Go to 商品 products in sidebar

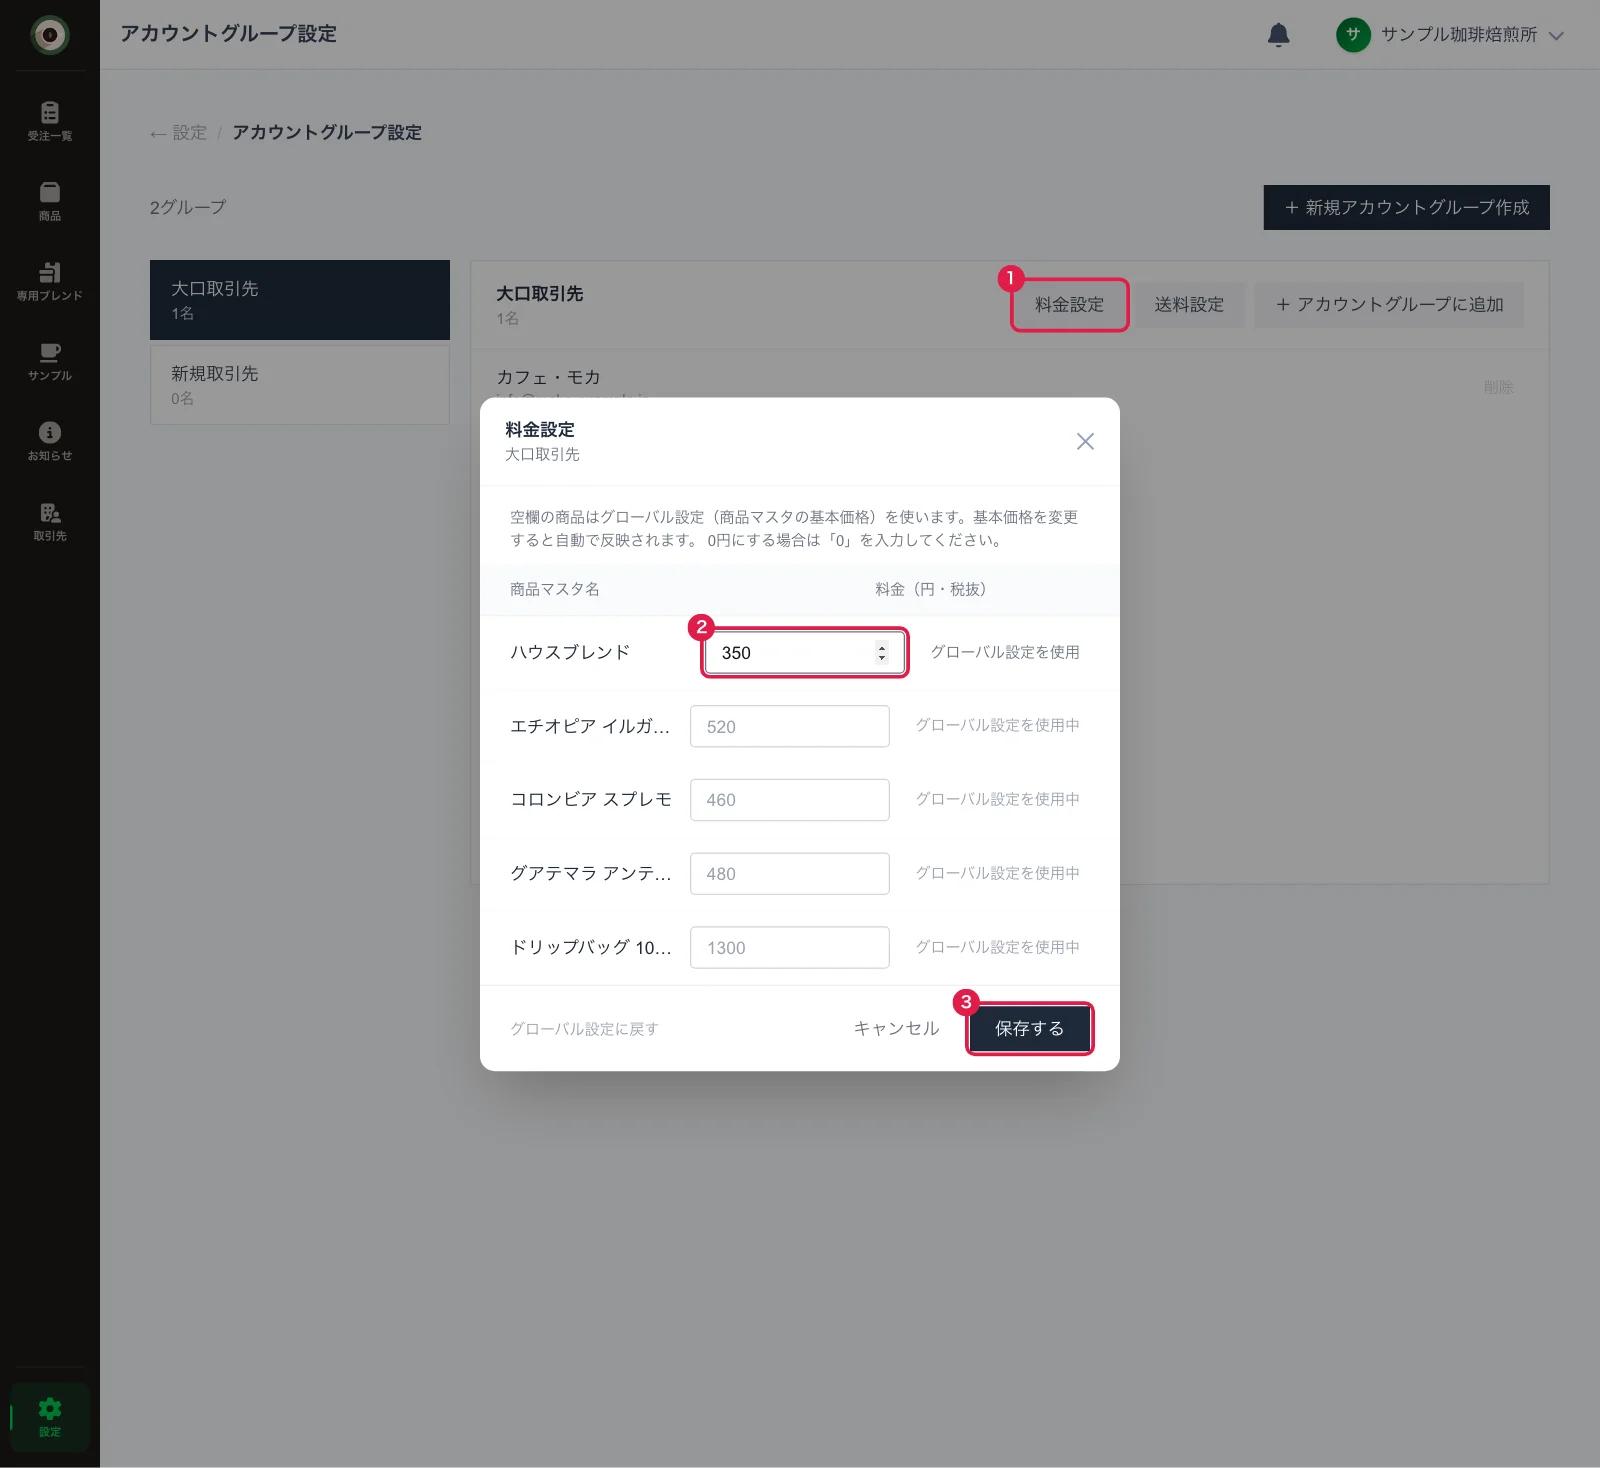pyautogui.click(x=50, y=201)
